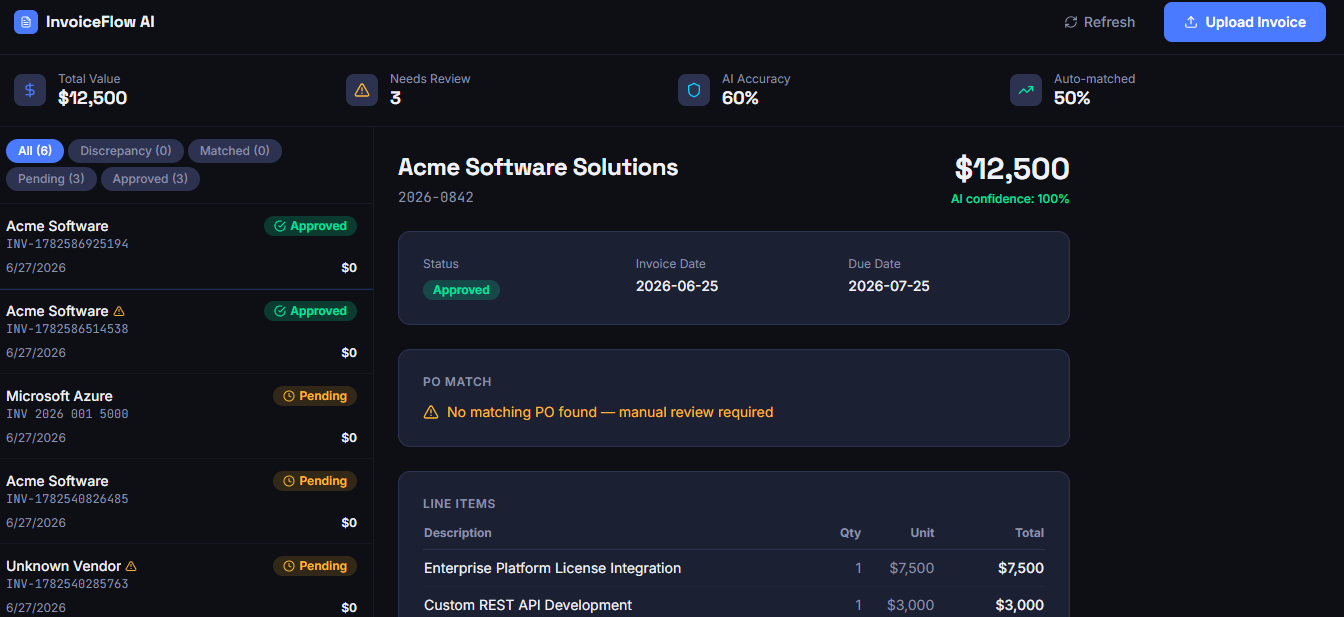Select the All (6) filter
Image resolution: width=1344 pixels, height=617 pixels.
pos(35,151)
